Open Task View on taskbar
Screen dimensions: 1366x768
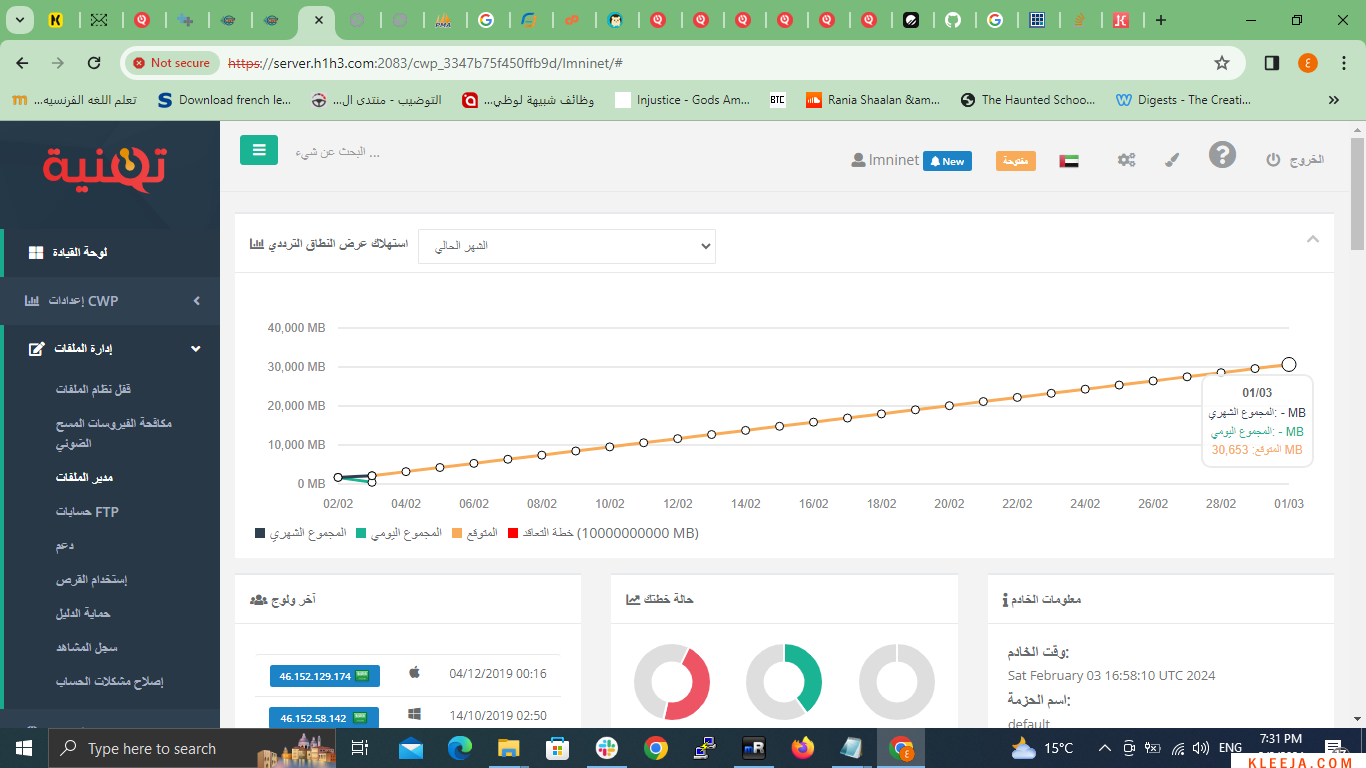[x=360, y=748]
